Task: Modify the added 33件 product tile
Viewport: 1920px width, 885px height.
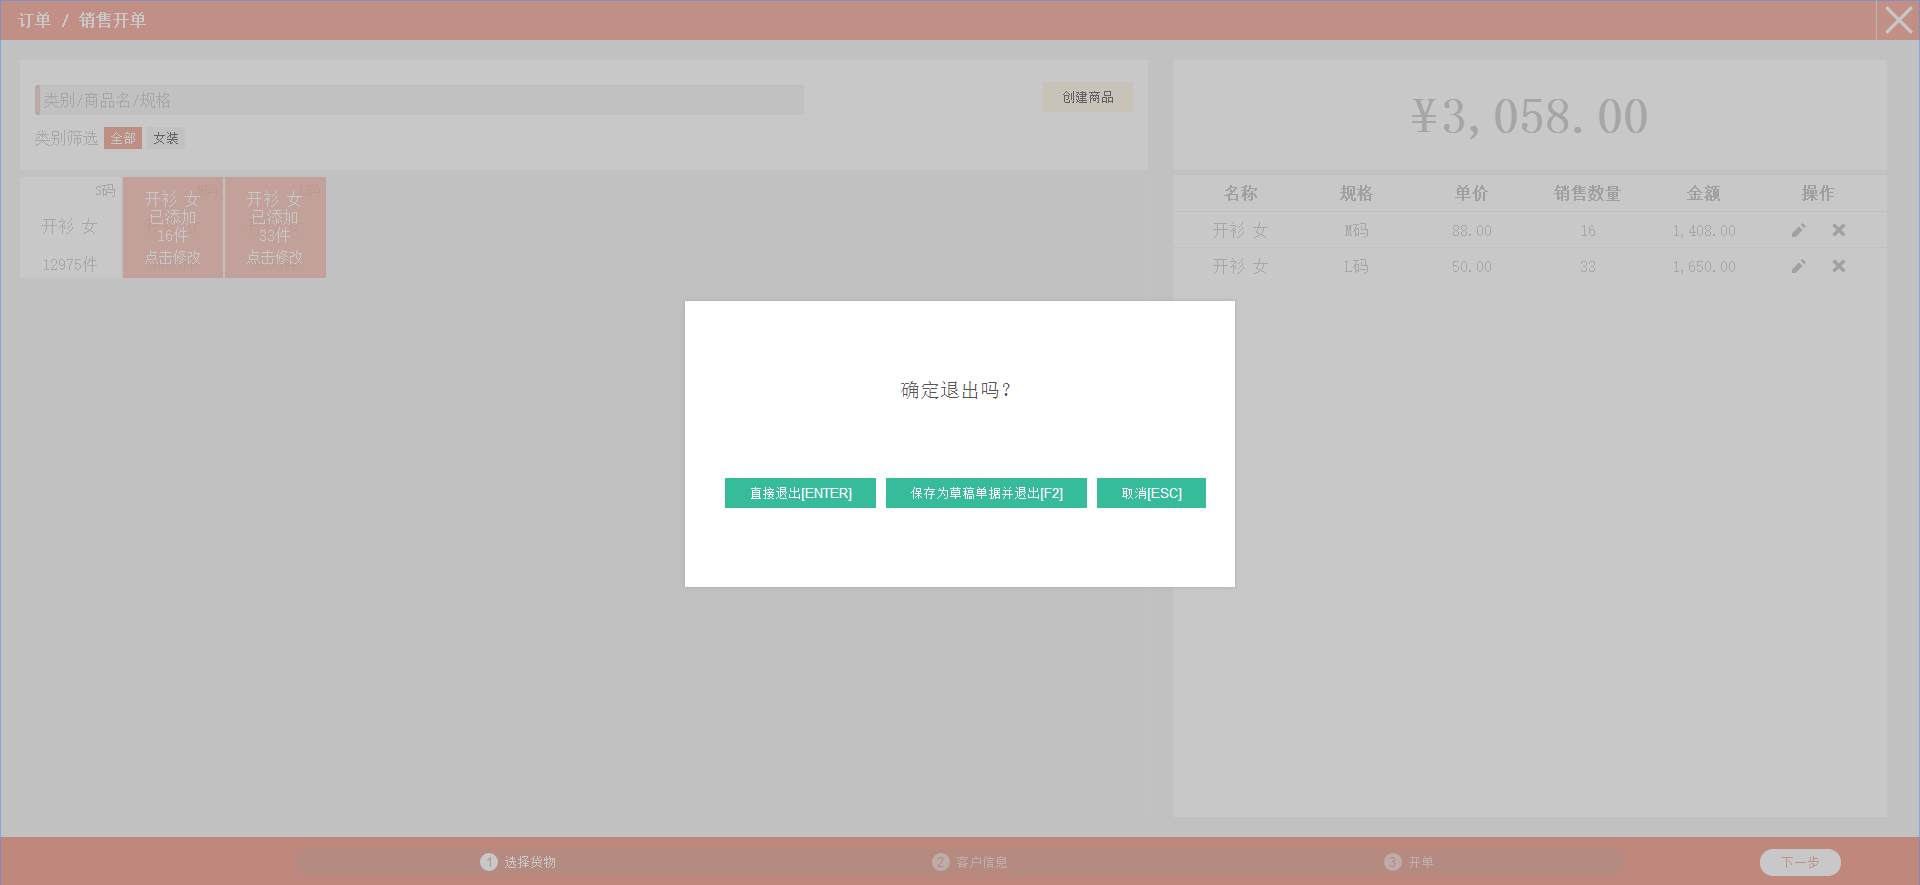Action: (x=275, y=228)
